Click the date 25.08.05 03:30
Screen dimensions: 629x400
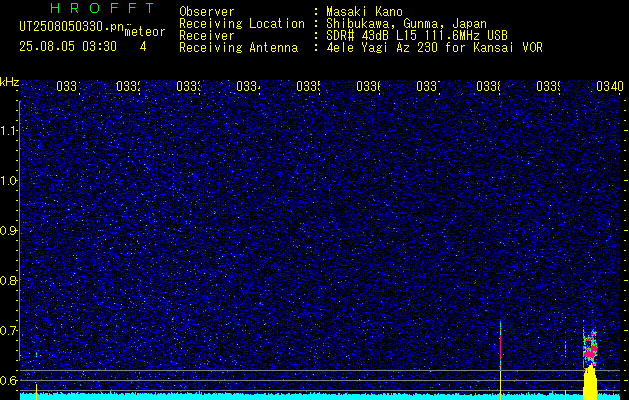68,47
